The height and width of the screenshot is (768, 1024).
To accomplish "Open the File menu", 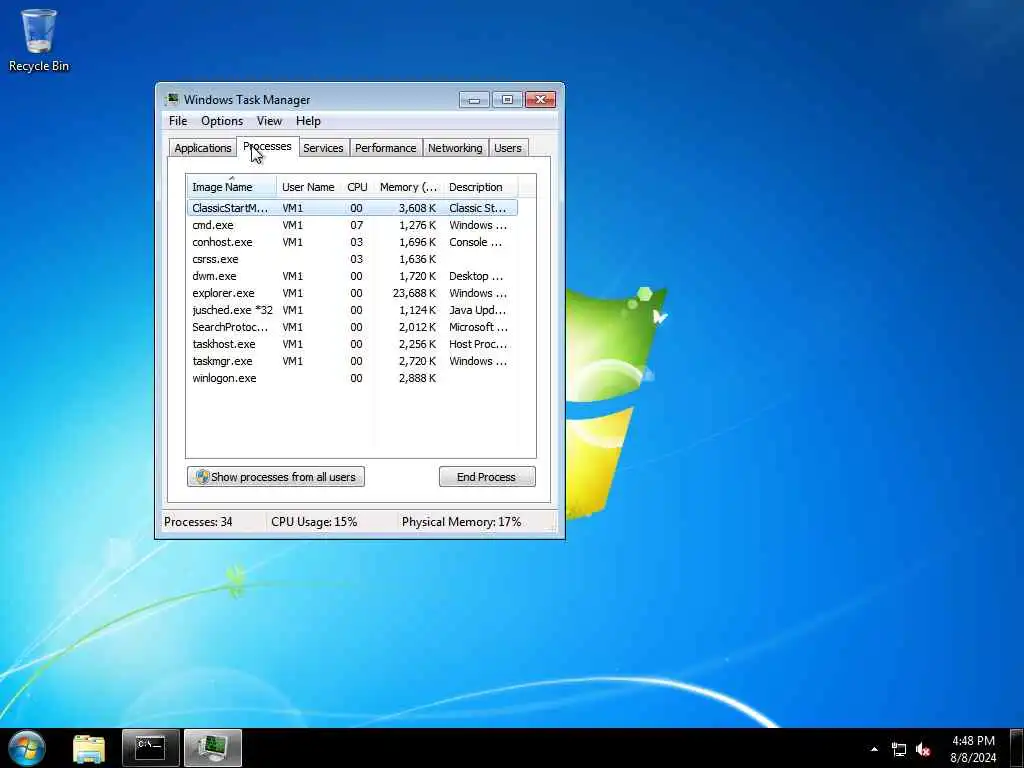I will [178, 121].
